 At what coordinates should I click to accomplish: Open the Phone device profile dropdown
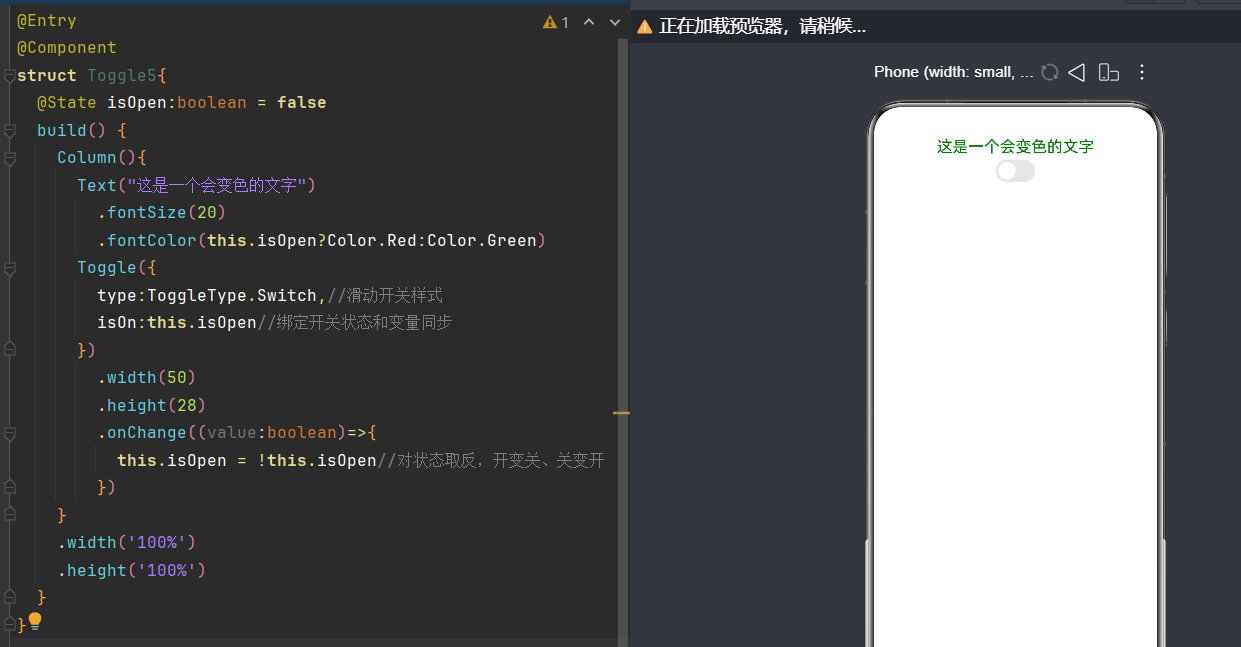click(953, 72)
